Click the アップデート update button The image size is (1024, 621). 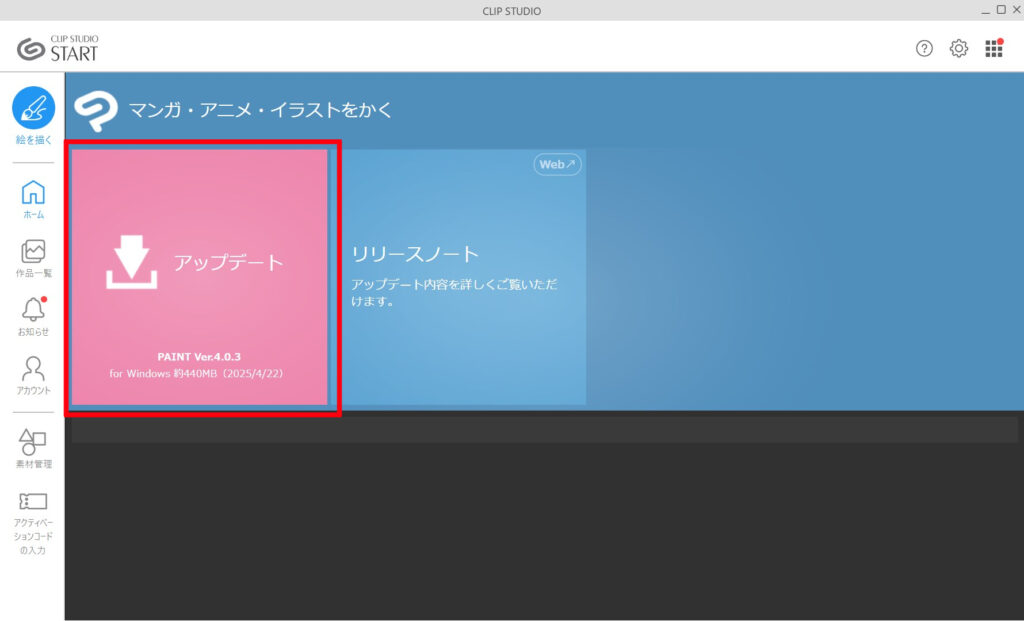coord(199,277)
